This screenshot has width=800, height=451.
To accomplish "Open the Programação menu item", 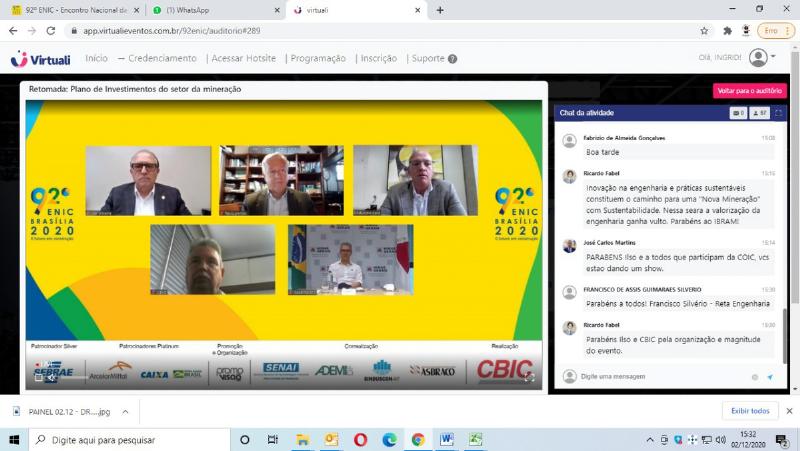I will [x=318, y=58].
